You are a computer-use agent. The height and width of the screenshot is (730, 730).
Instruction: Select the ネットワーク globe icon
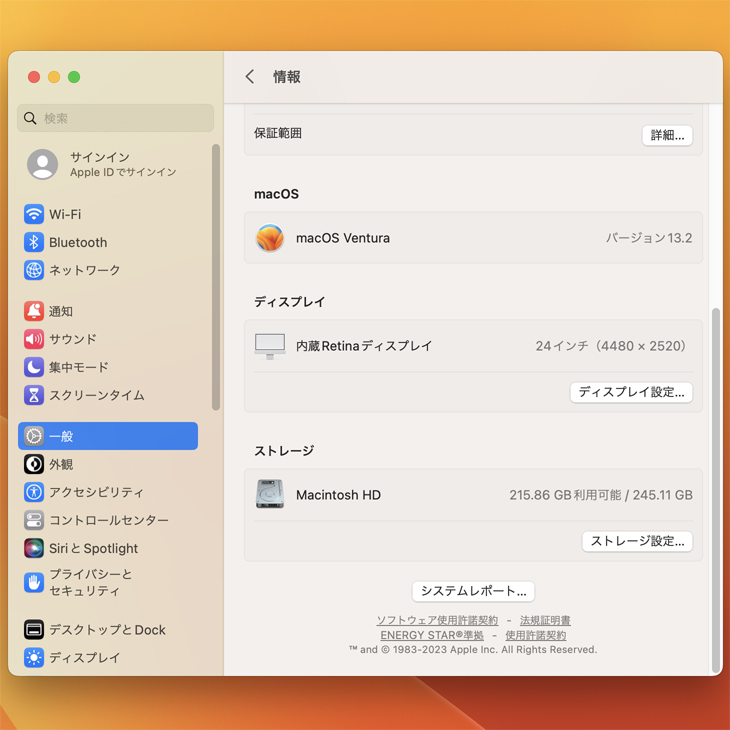[34, 270]
